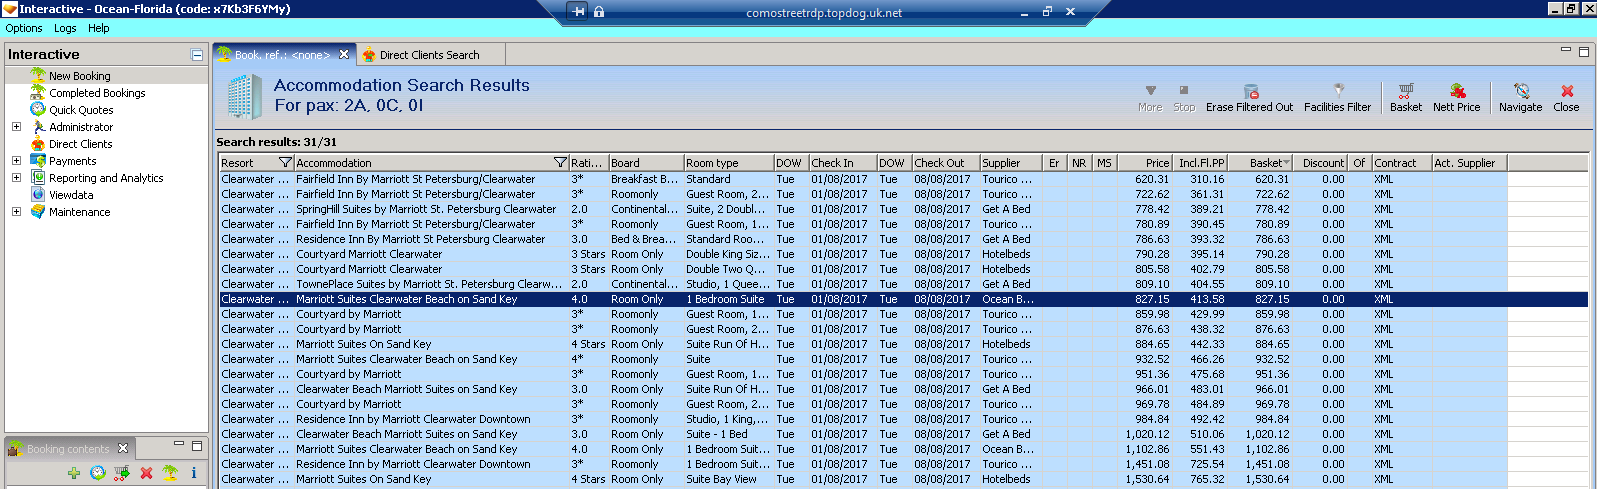Screen dimensions: 1597x489
Task: Pin the remote desktop connection bar
Action: point(578,12)
